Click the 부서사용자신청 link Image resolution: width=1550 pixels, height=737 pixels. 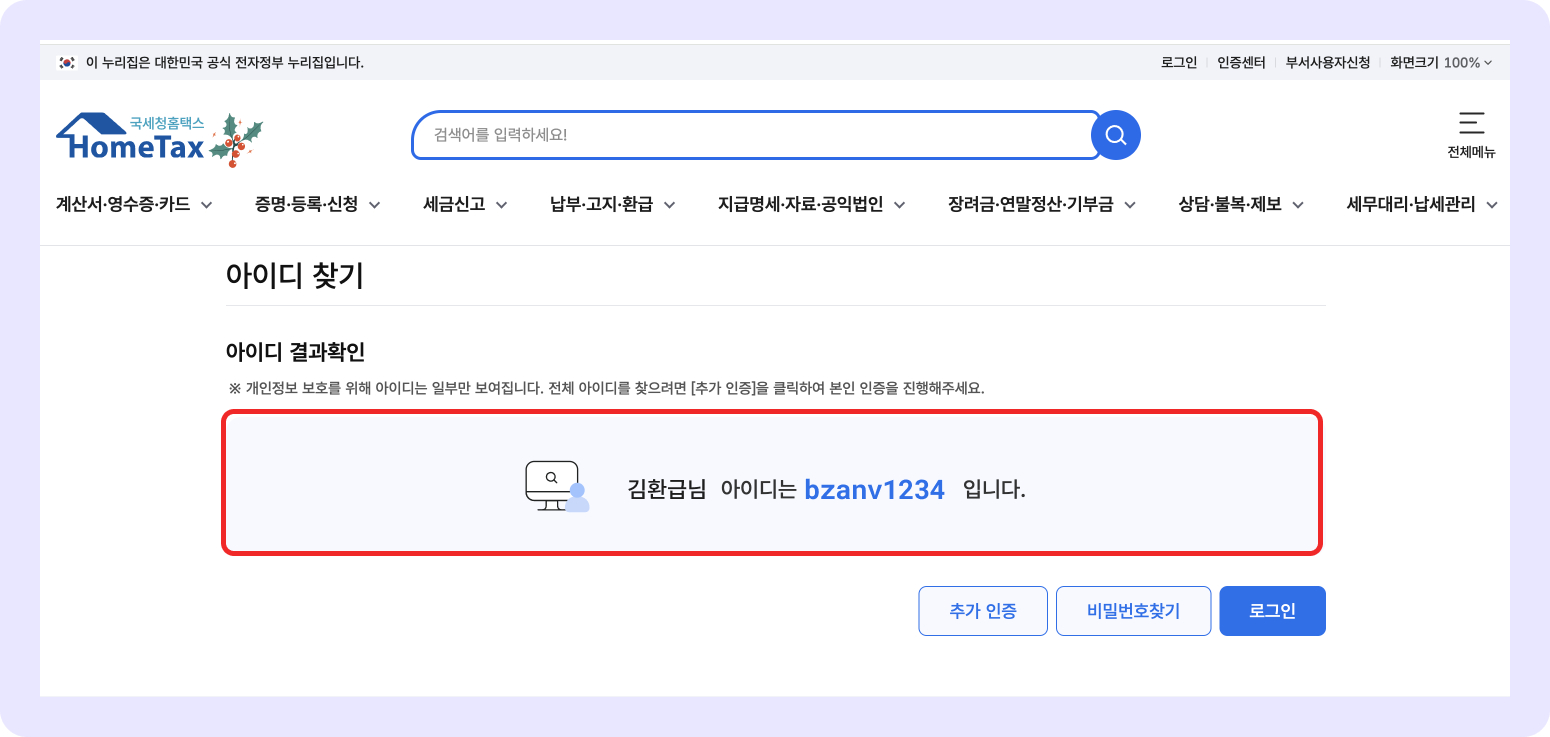click(1327, 61)
